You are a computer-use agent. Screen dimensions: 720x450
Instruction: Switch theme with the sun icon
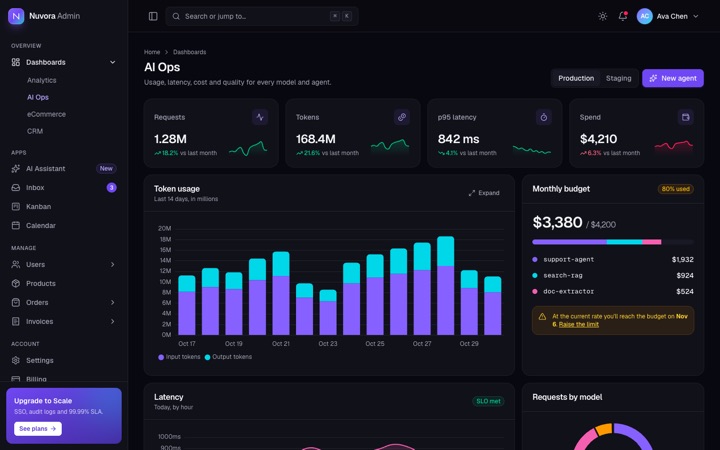602,16
